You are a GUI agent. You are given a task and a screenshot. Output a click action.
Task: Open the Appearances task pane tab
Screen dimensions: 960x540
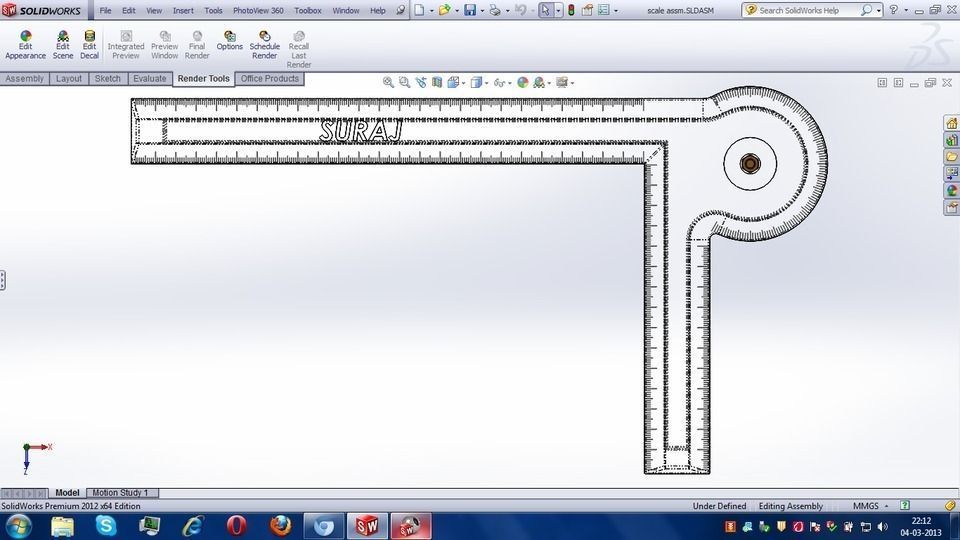pos(951,190)
